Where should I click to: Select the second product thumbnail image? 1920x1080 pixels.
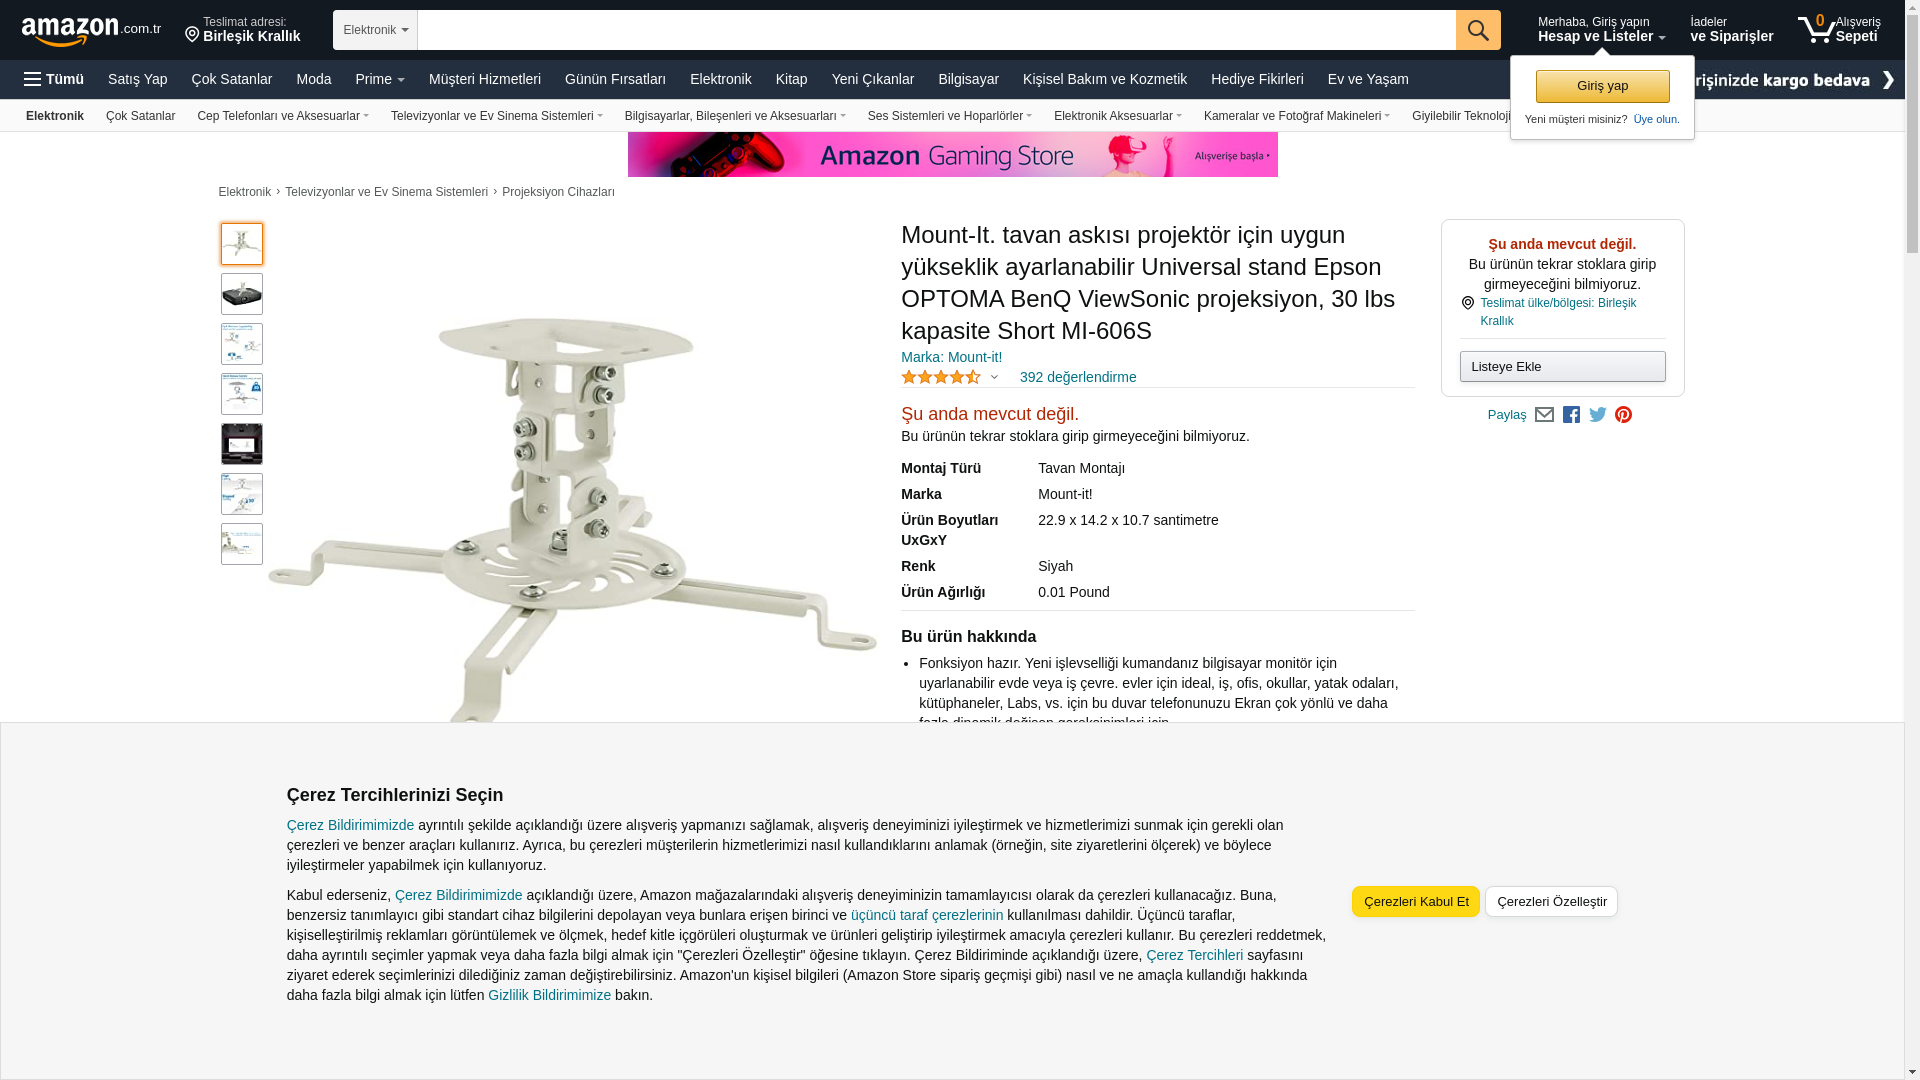pyautogui.click(x=242, y=294)
